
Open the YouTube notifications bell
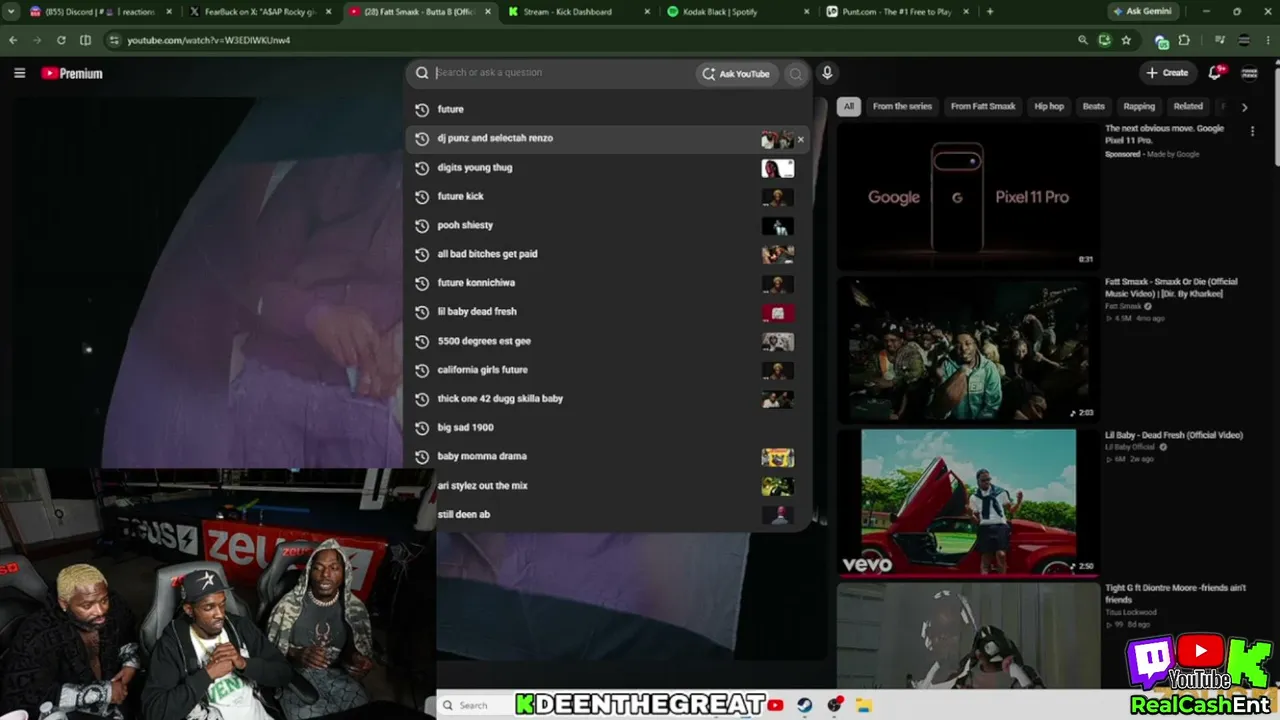pos(1215,73)
